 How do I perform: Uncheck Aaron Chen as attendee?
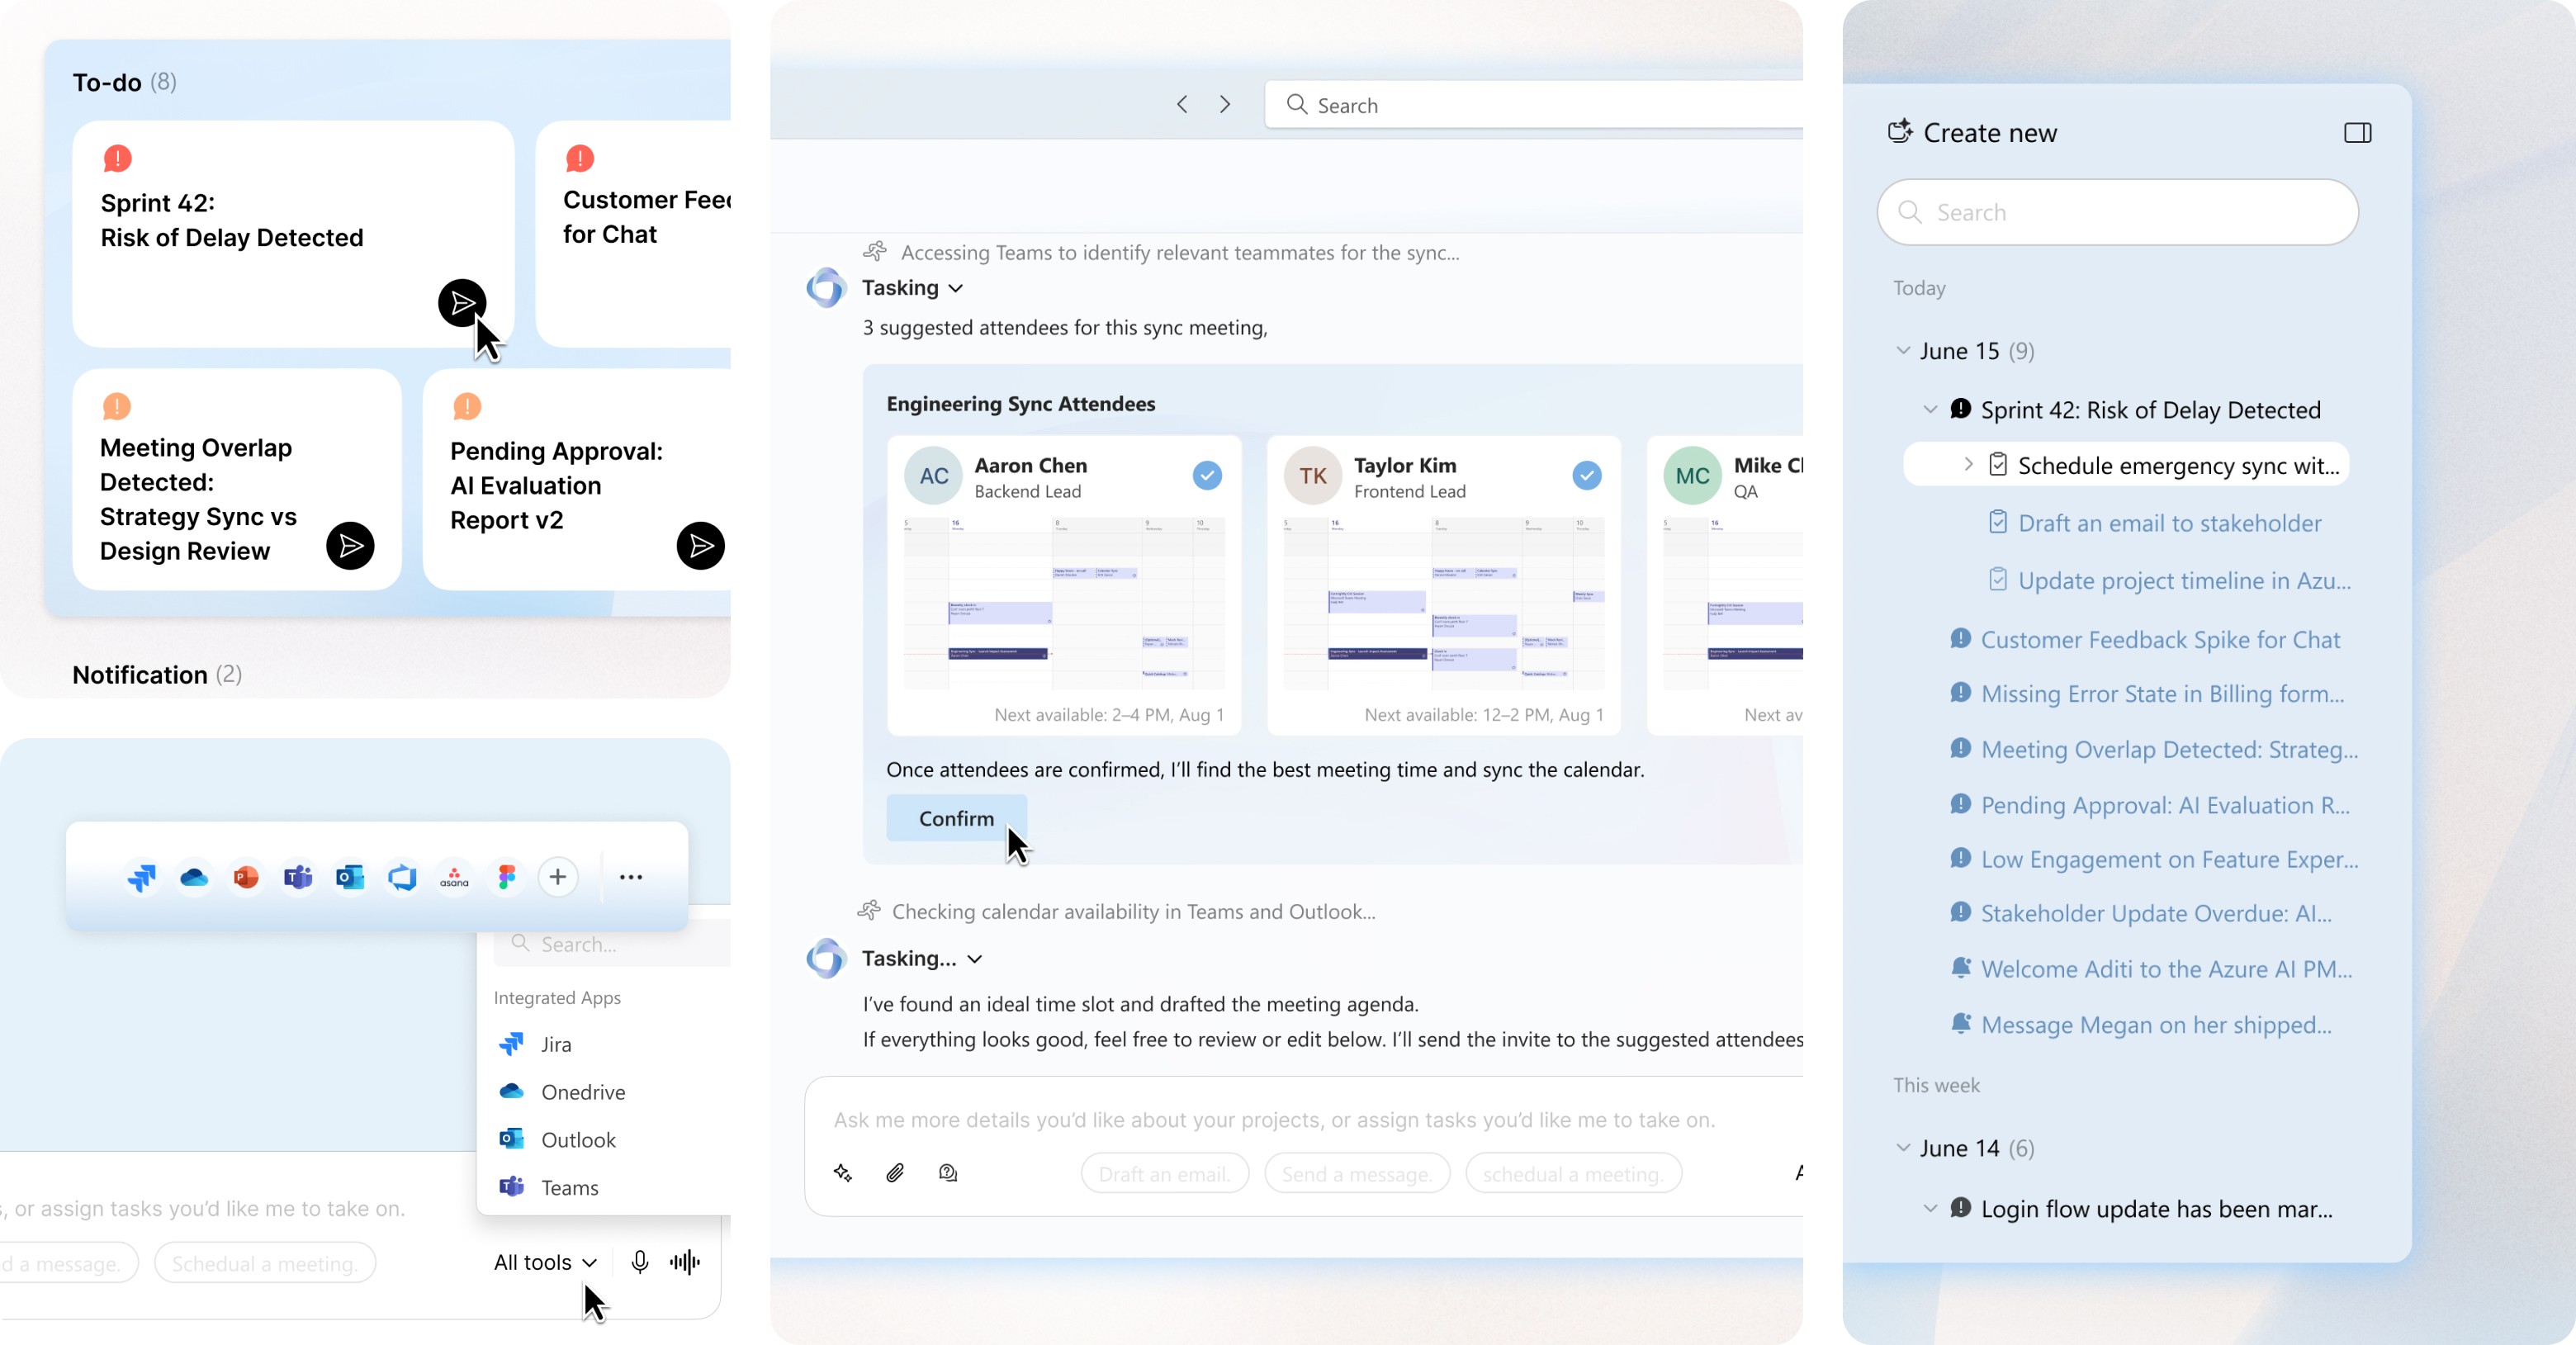point(1207,475)
